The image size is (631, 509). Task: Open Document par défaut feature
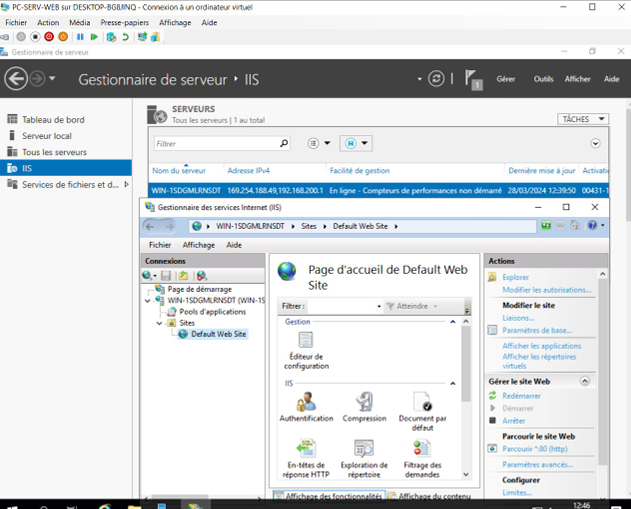(x=422, y=402)
